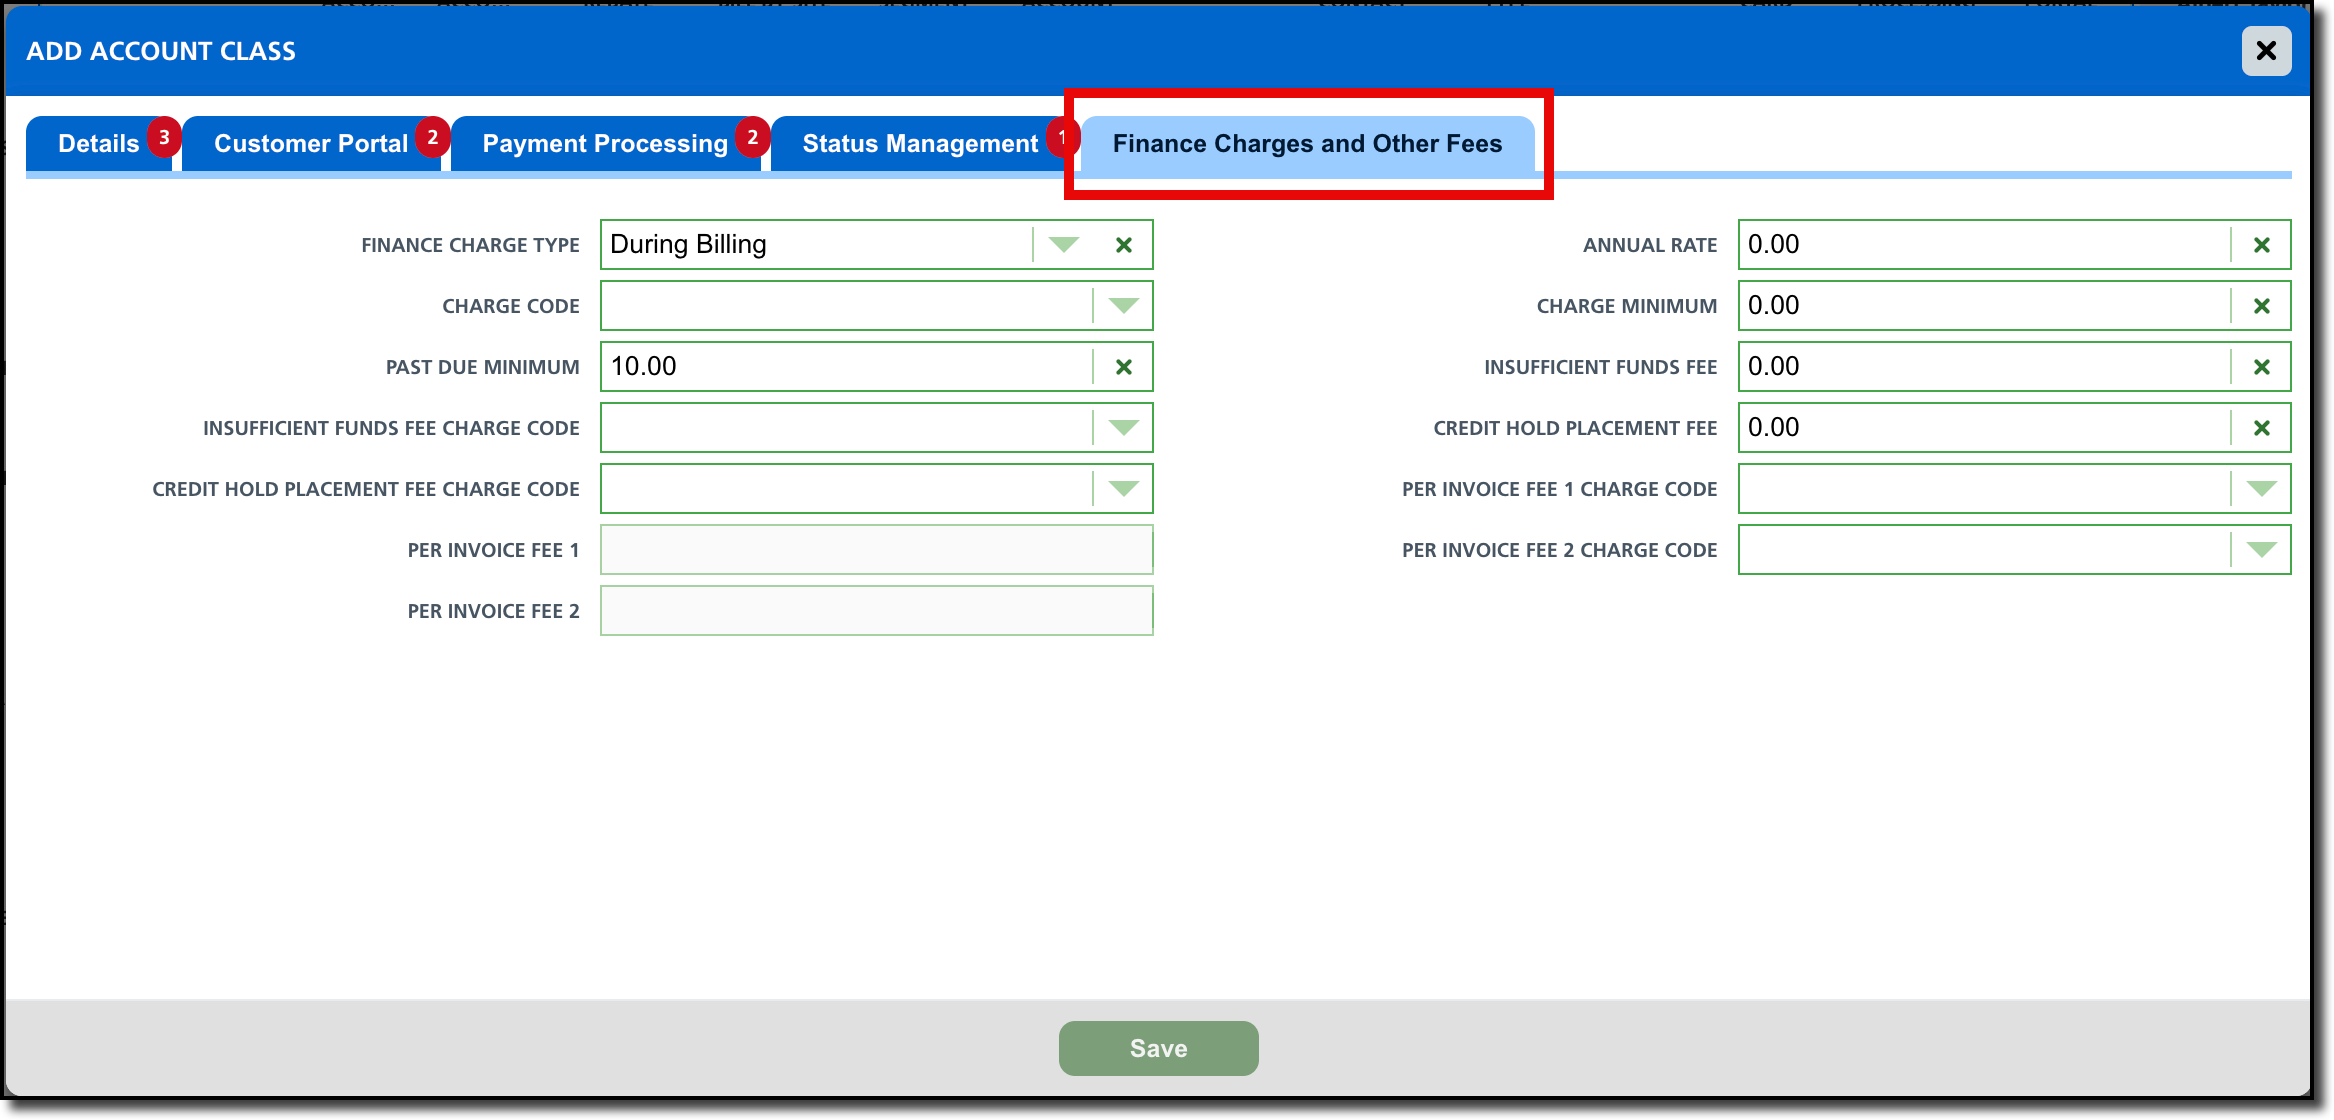Click into the Past Due Minimum field
Screen dimensions: 2334x1120
coord(845,367)
